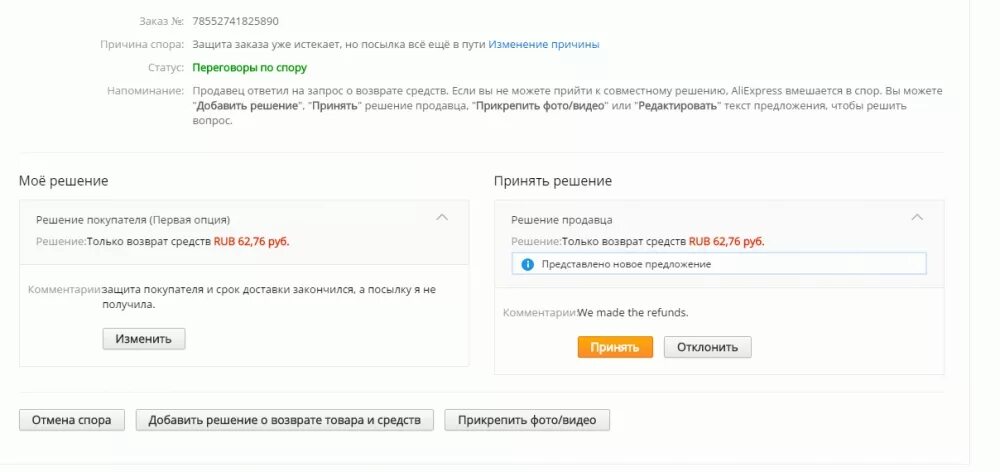
Task: Reject the offer via "Отклонить"
Action: click(707, 347)
